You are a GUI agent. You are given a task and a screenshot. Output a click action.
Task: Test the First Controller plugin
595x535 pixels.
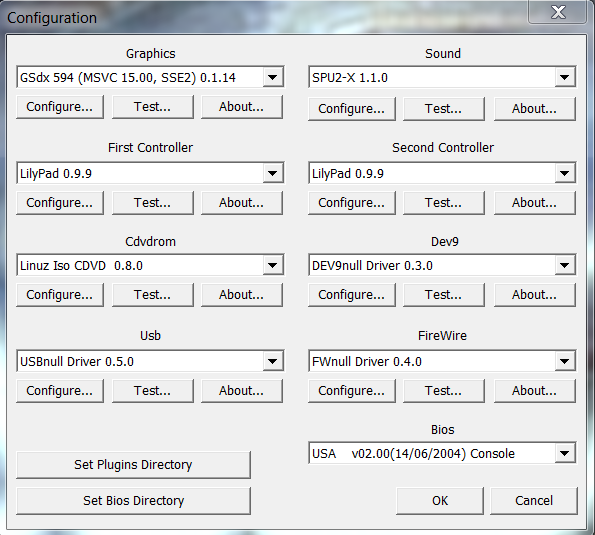pyautogui.click(x=153, y=203)
